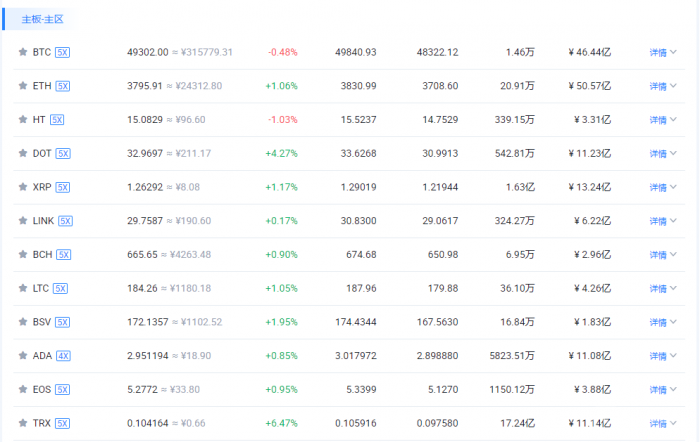The image size is (700, 442).
Task: Favorite LTC using the star icon
Action: pyautogui.click(x=23, y=288)
